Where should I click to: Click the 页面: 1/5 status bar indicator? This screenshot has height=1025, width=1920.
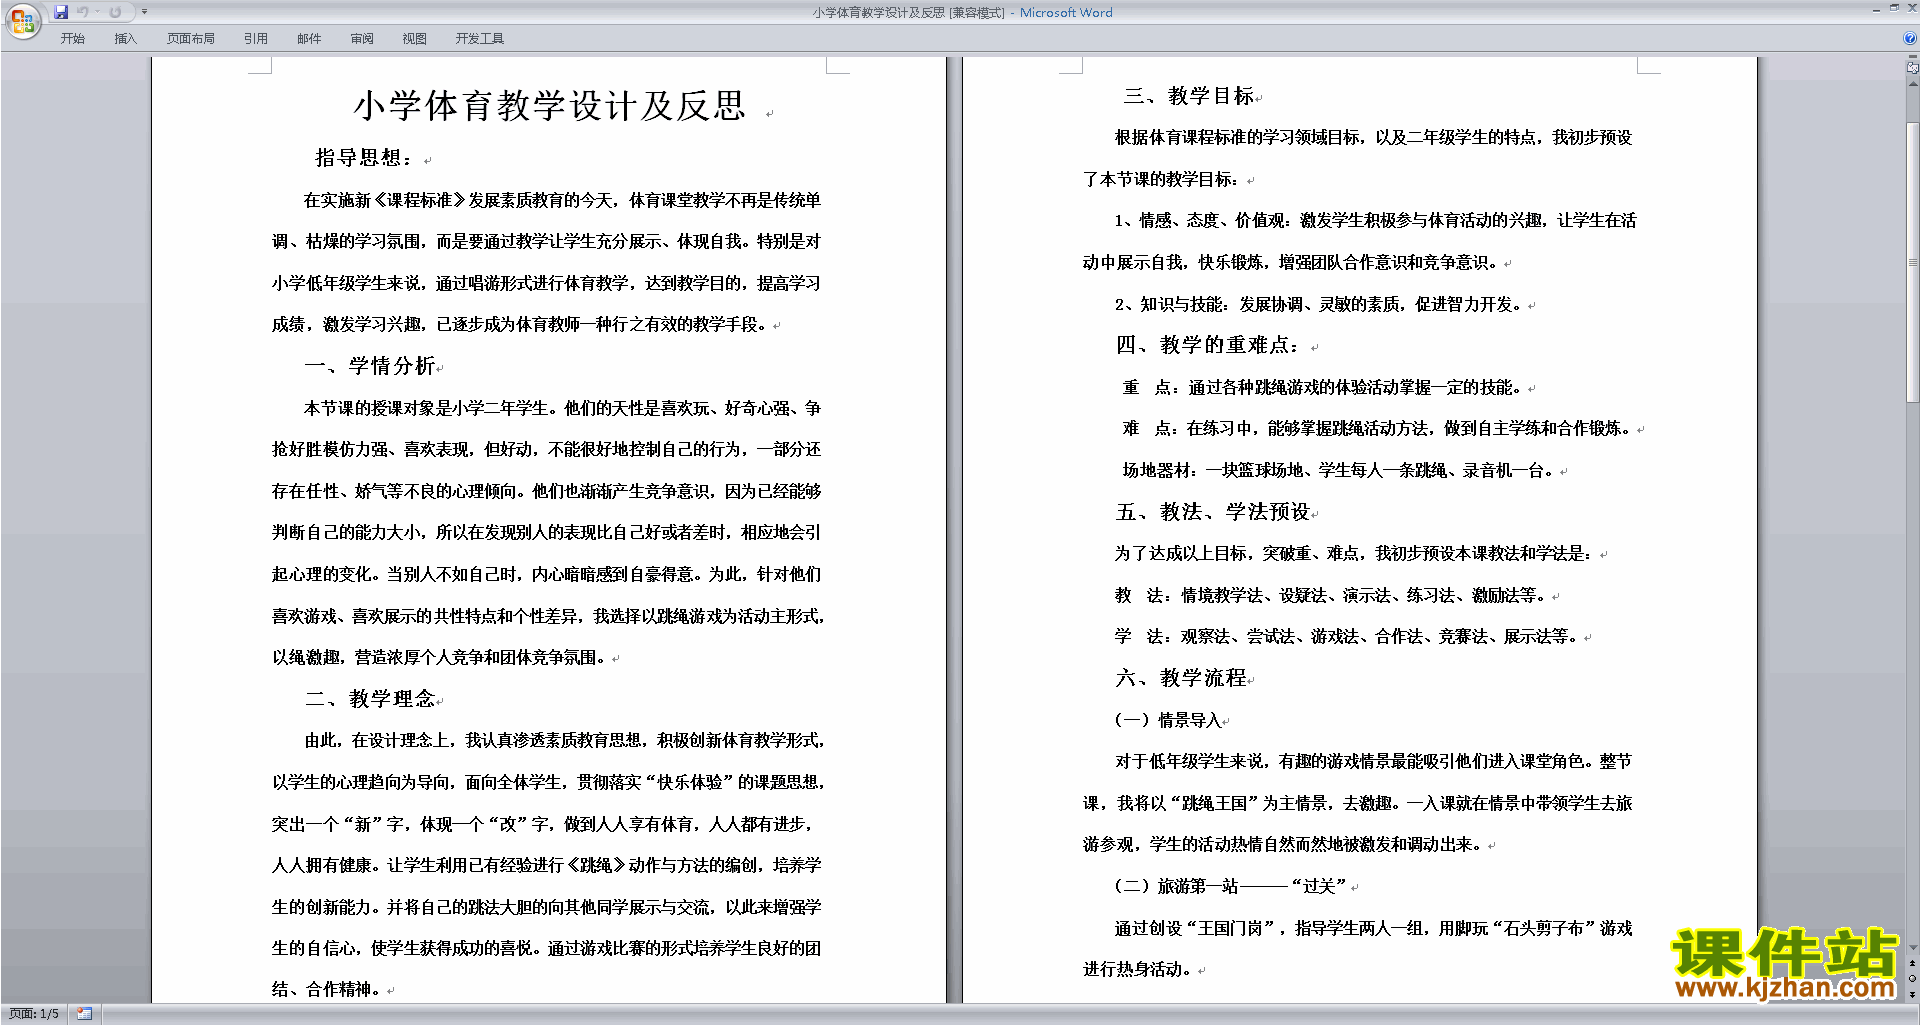pos(34,1014)
